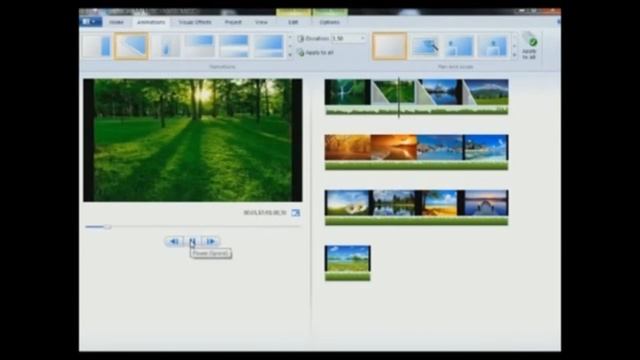
Task: Pick the highlighted diagonal wipe transition thumbnail
Action: [x=131, y=46]
